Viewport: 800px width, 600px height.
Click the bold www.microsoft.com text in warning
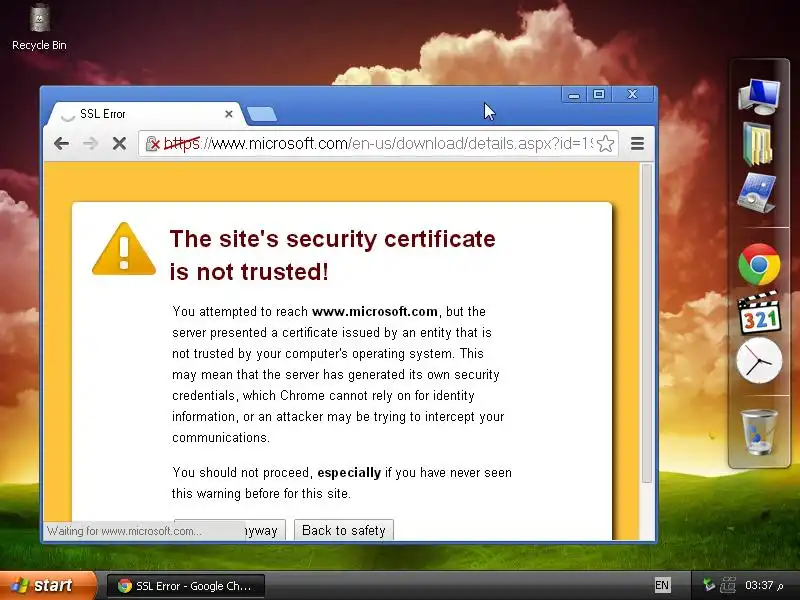(374, 311)
